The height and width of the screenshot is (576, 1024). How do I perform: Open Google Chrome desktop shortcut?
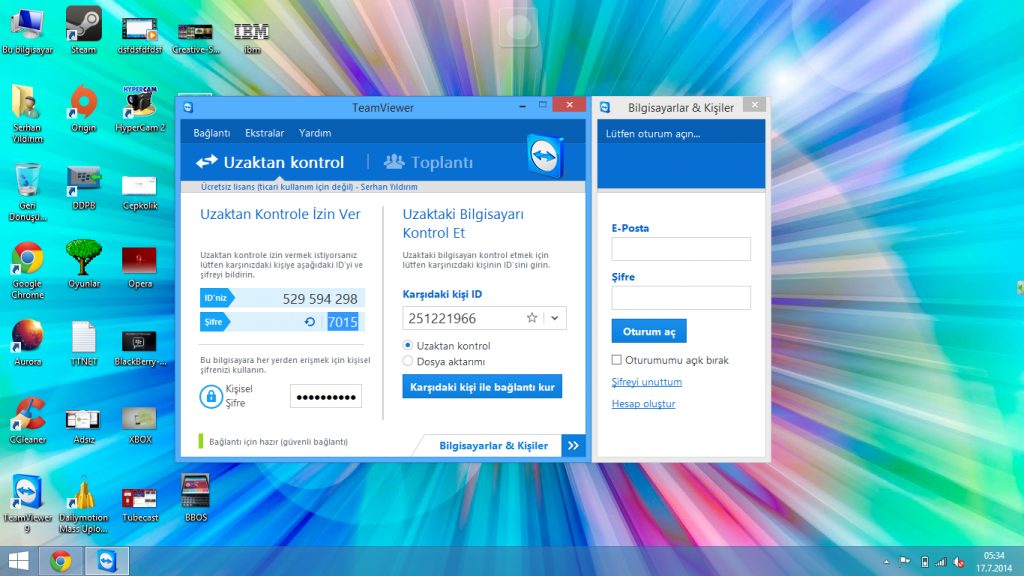(27, 260)
